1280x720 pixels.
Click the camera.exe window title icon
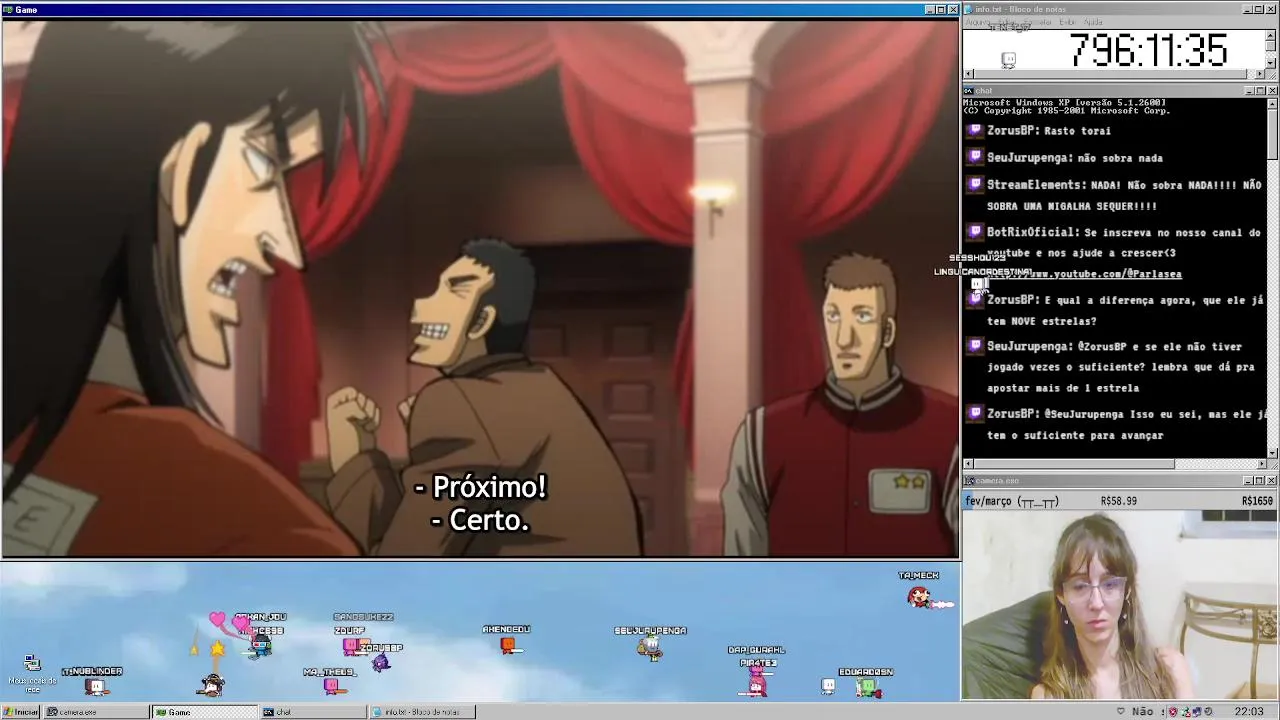[968, 481]
